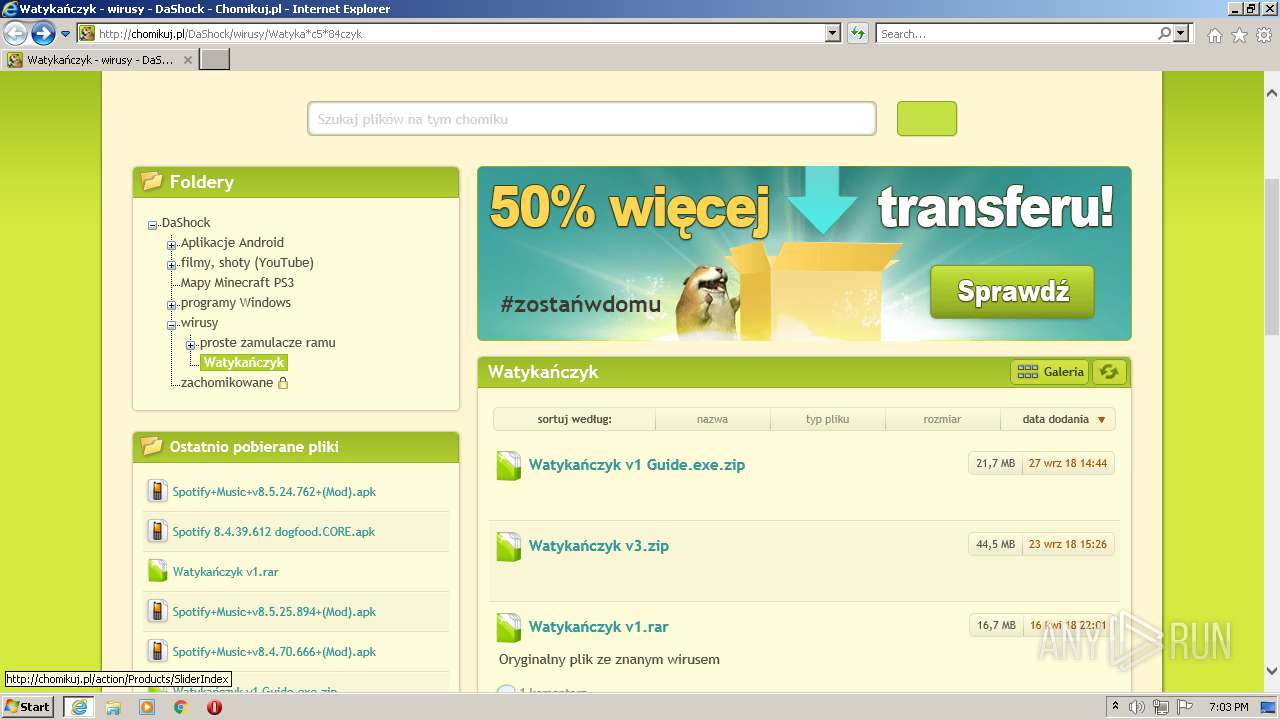Click the network tray icon

pos(1161,707)
